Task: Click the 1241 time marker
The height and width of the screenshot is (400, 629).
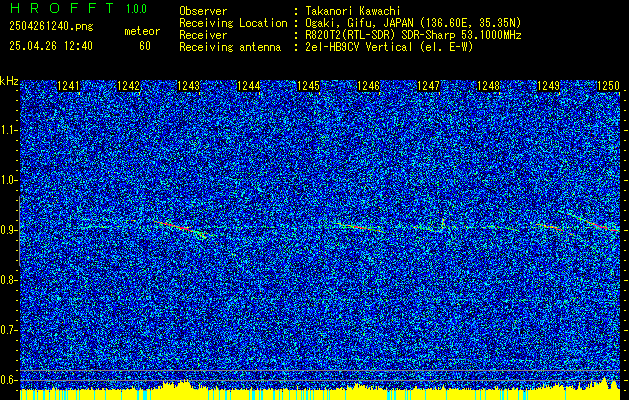Action: pyautogui.click(x=69, y=86)
